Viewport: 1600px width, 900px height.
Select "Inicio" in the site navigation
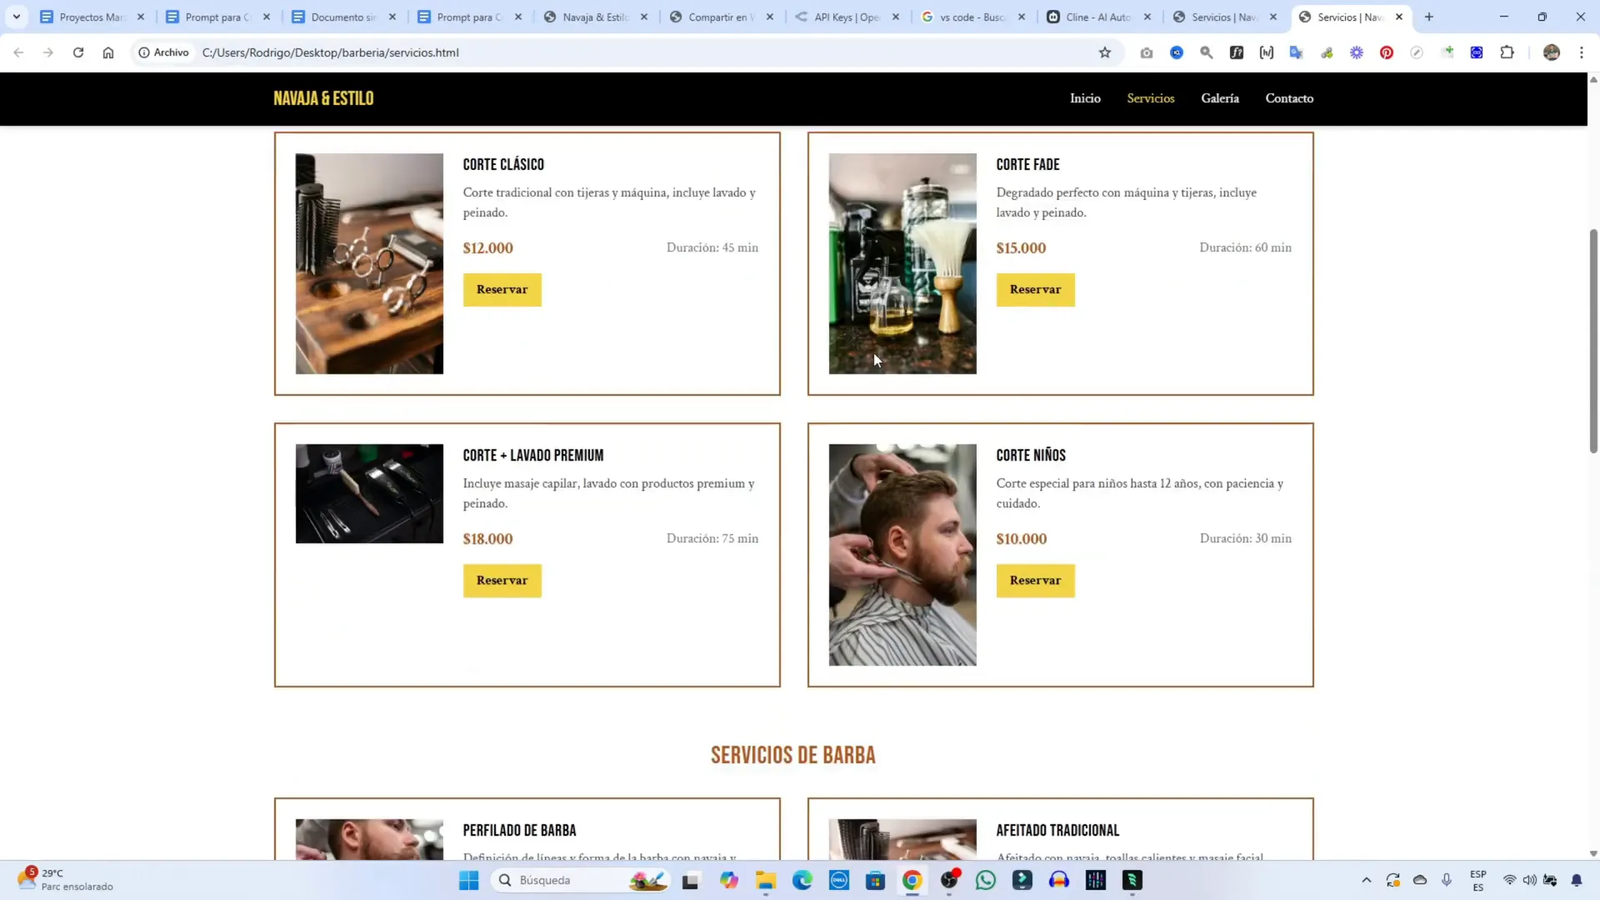(1084, 97)
